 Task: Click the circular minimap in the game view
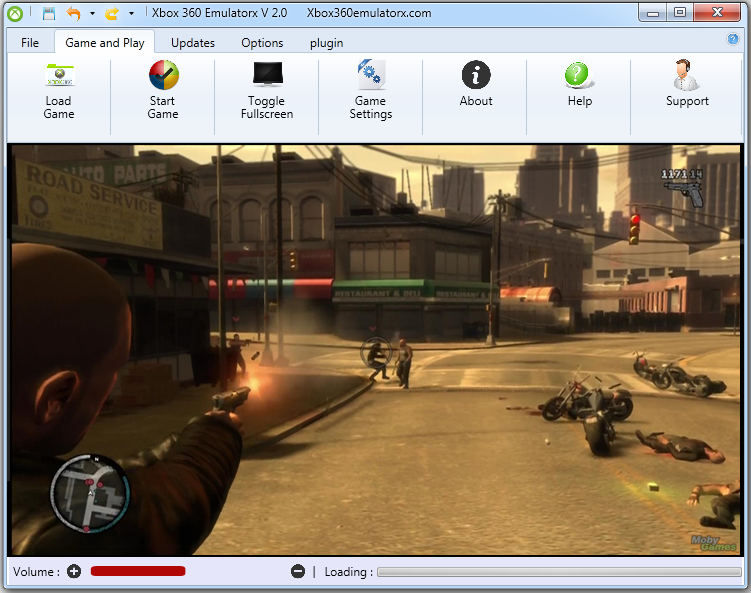pyautogui.click(x=90, y=494)
